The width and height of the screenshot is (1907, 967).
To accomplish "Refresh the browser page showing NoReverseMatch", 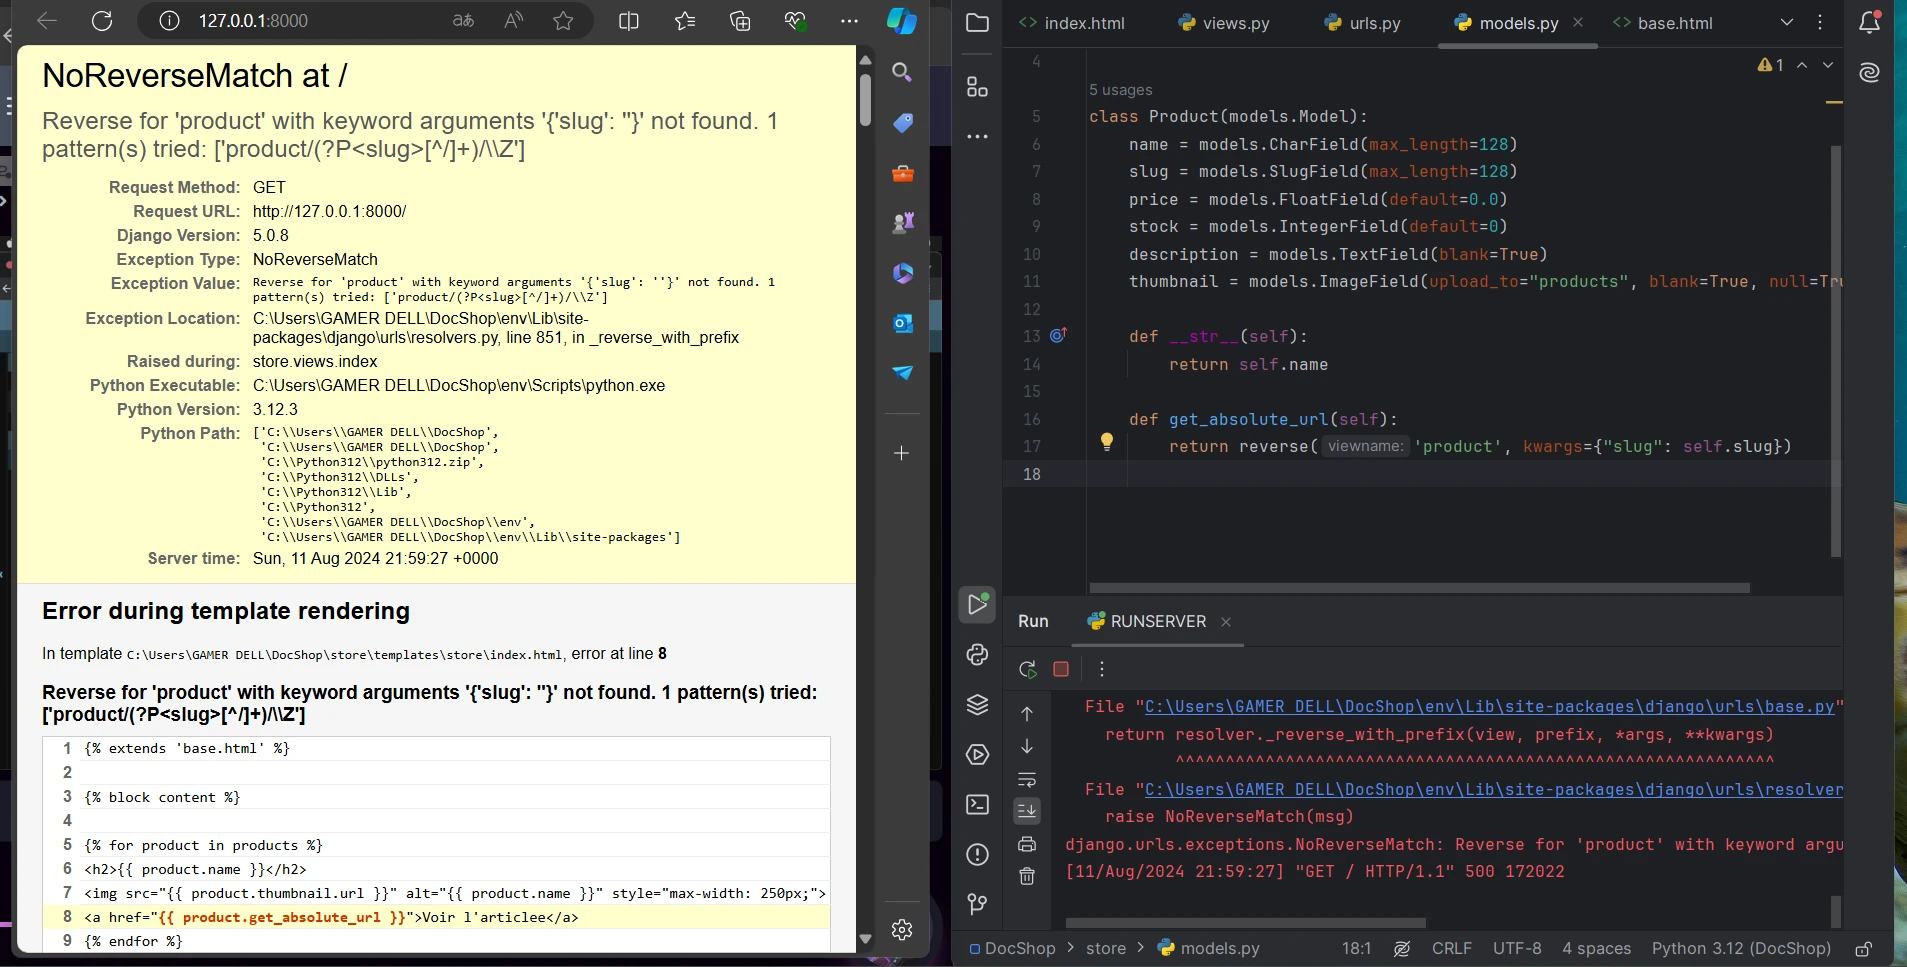I will pyautogui.click(x=102, y=21).
